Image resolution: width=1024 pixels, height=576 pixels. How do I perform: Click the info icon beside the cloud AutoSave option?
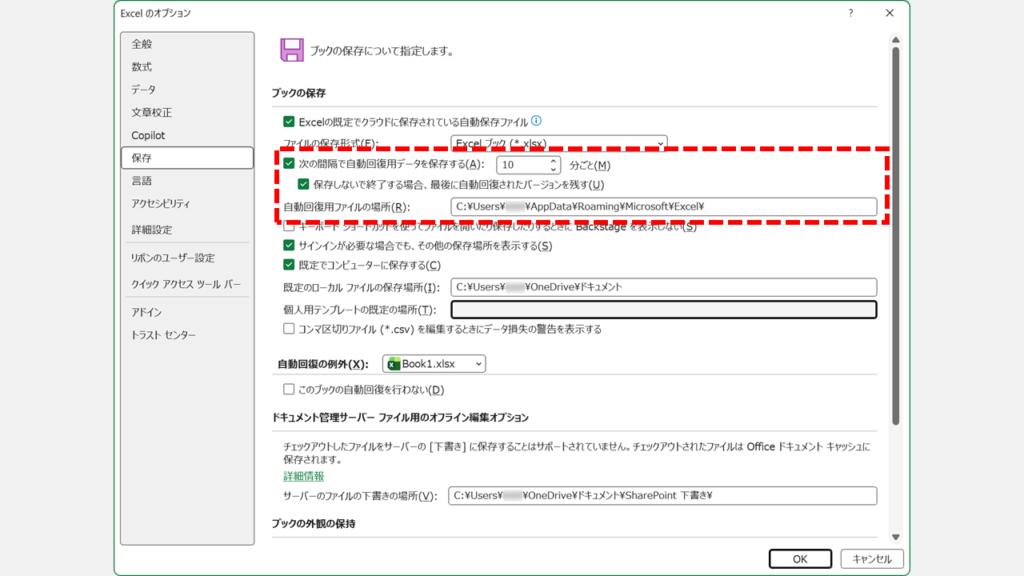pos(536,121)
